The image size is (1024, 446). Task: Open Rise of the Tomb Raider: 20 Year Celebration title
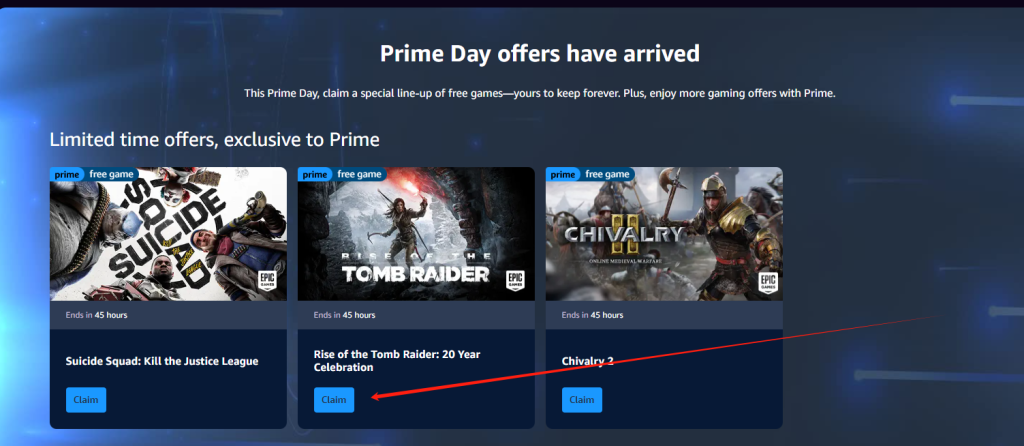(397, 361)
